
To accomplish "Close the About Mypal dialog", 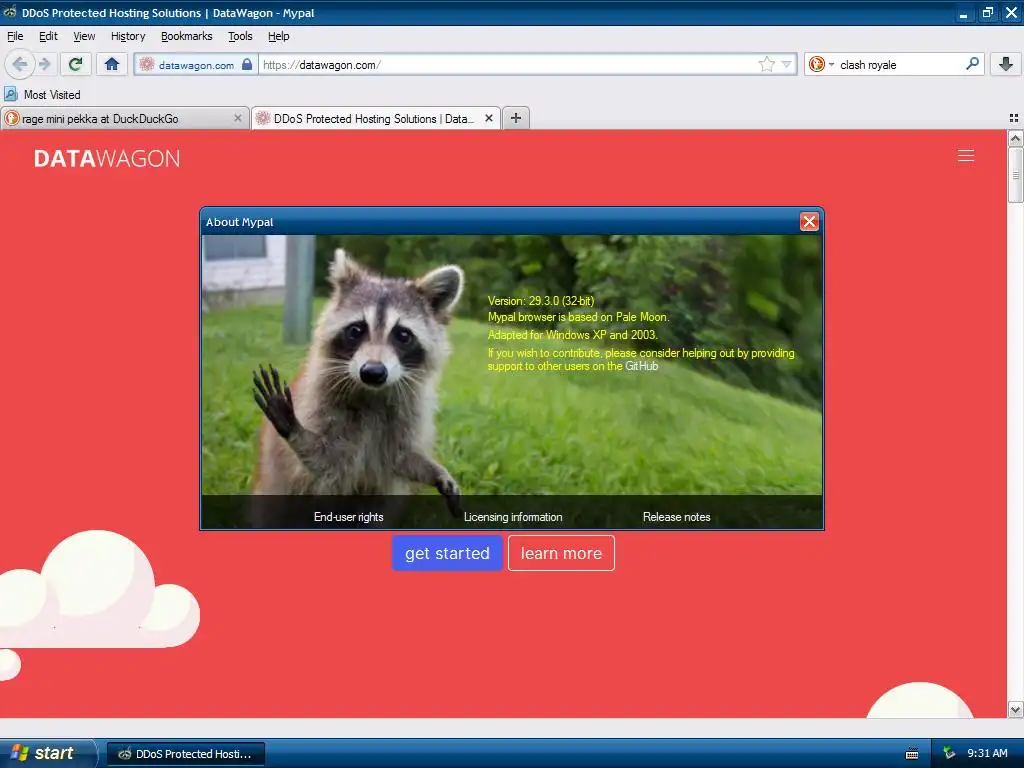I will point(809,222).
